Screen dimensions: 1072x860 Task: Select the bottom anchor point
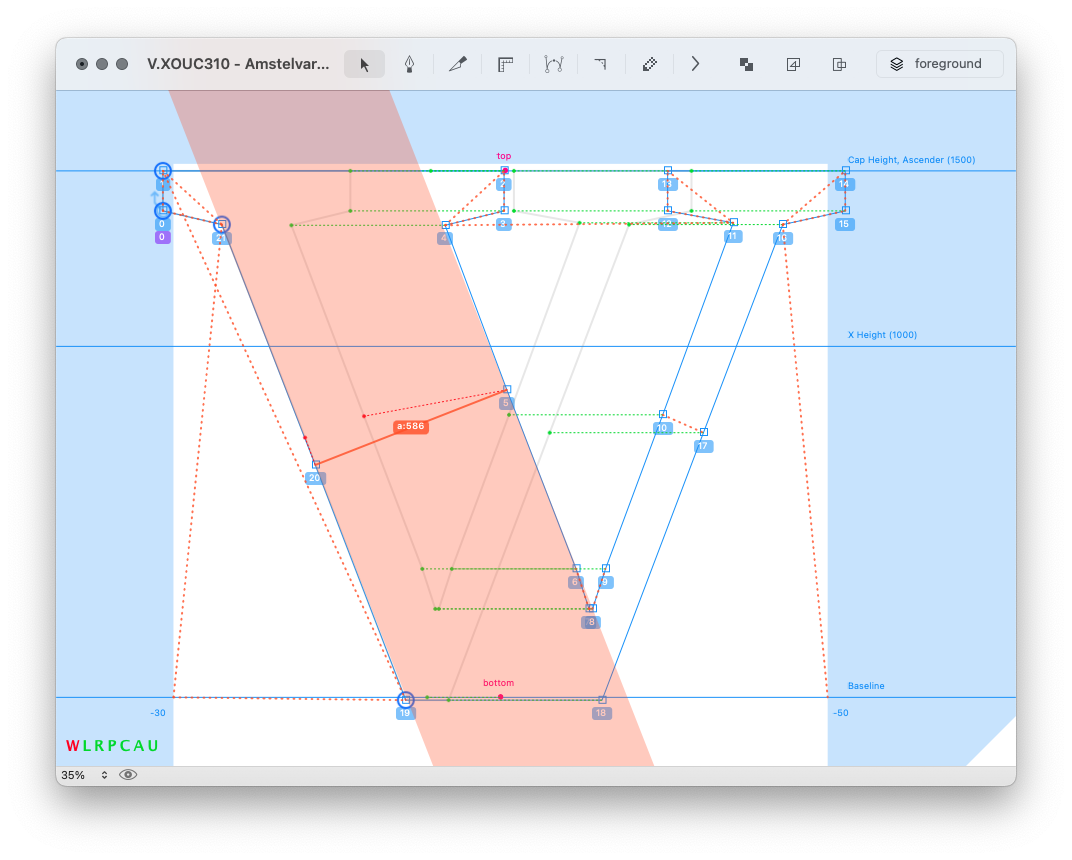500,697
